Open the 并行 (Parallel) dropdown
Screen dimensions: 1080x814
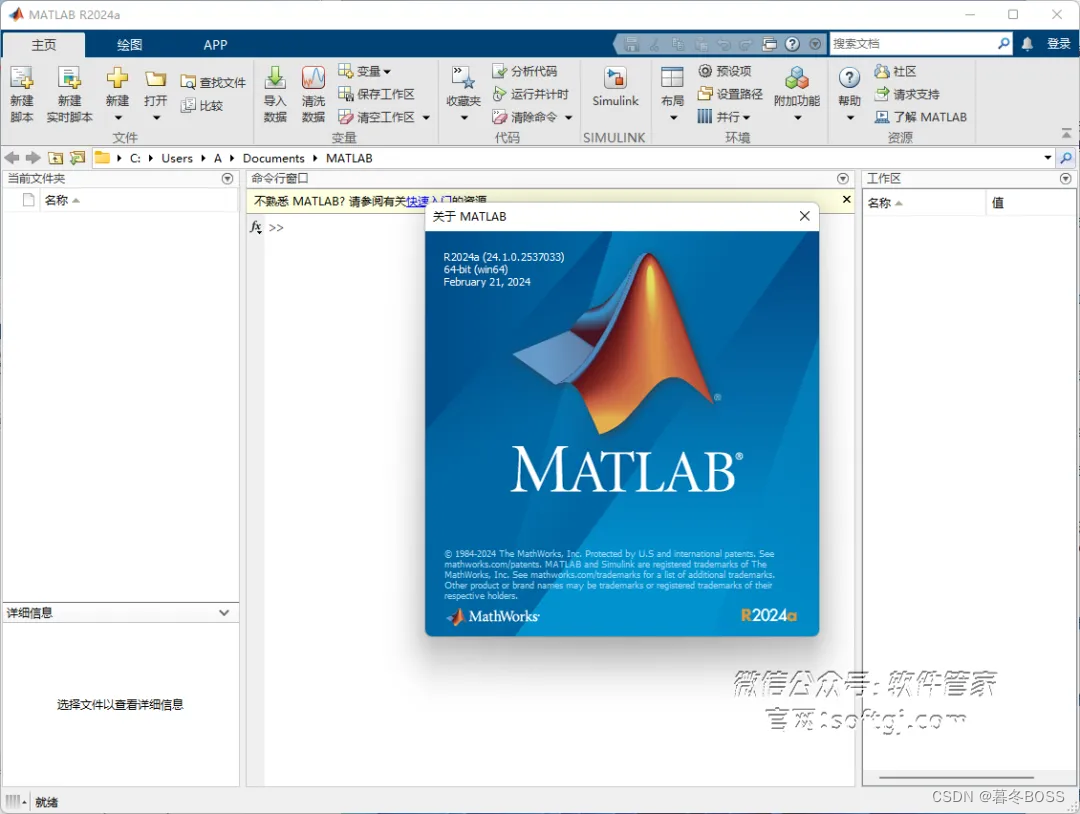pos(724,117)
